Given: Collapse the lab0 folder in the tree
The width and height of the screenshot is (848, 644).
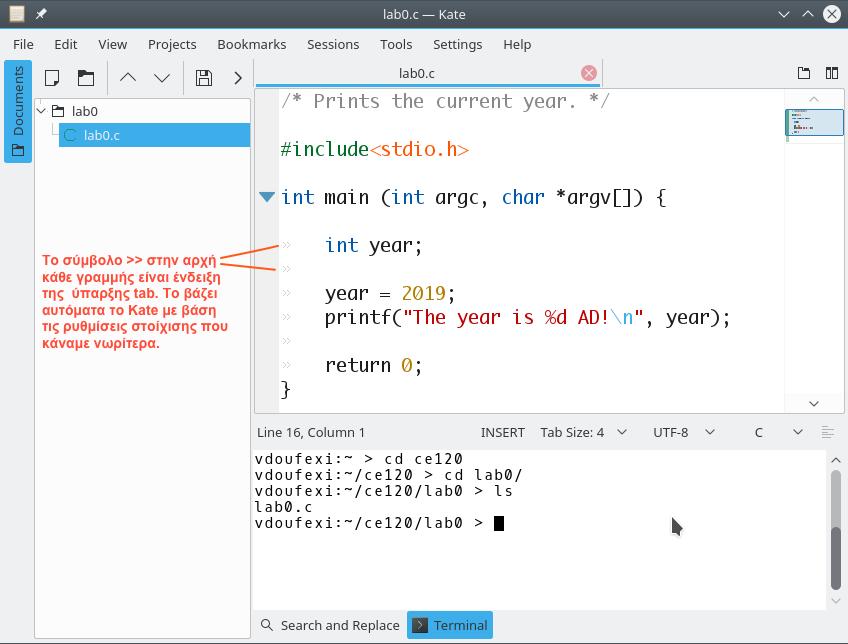Looking at the screenshot, I should point(42,111).
